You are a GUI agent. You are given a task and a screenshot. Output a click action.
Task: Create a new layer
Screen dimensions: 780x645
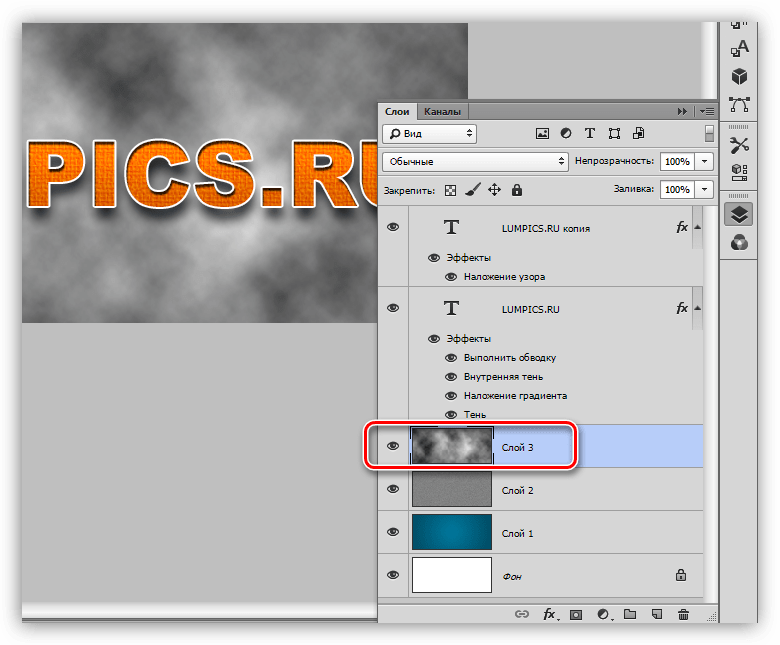657,614
